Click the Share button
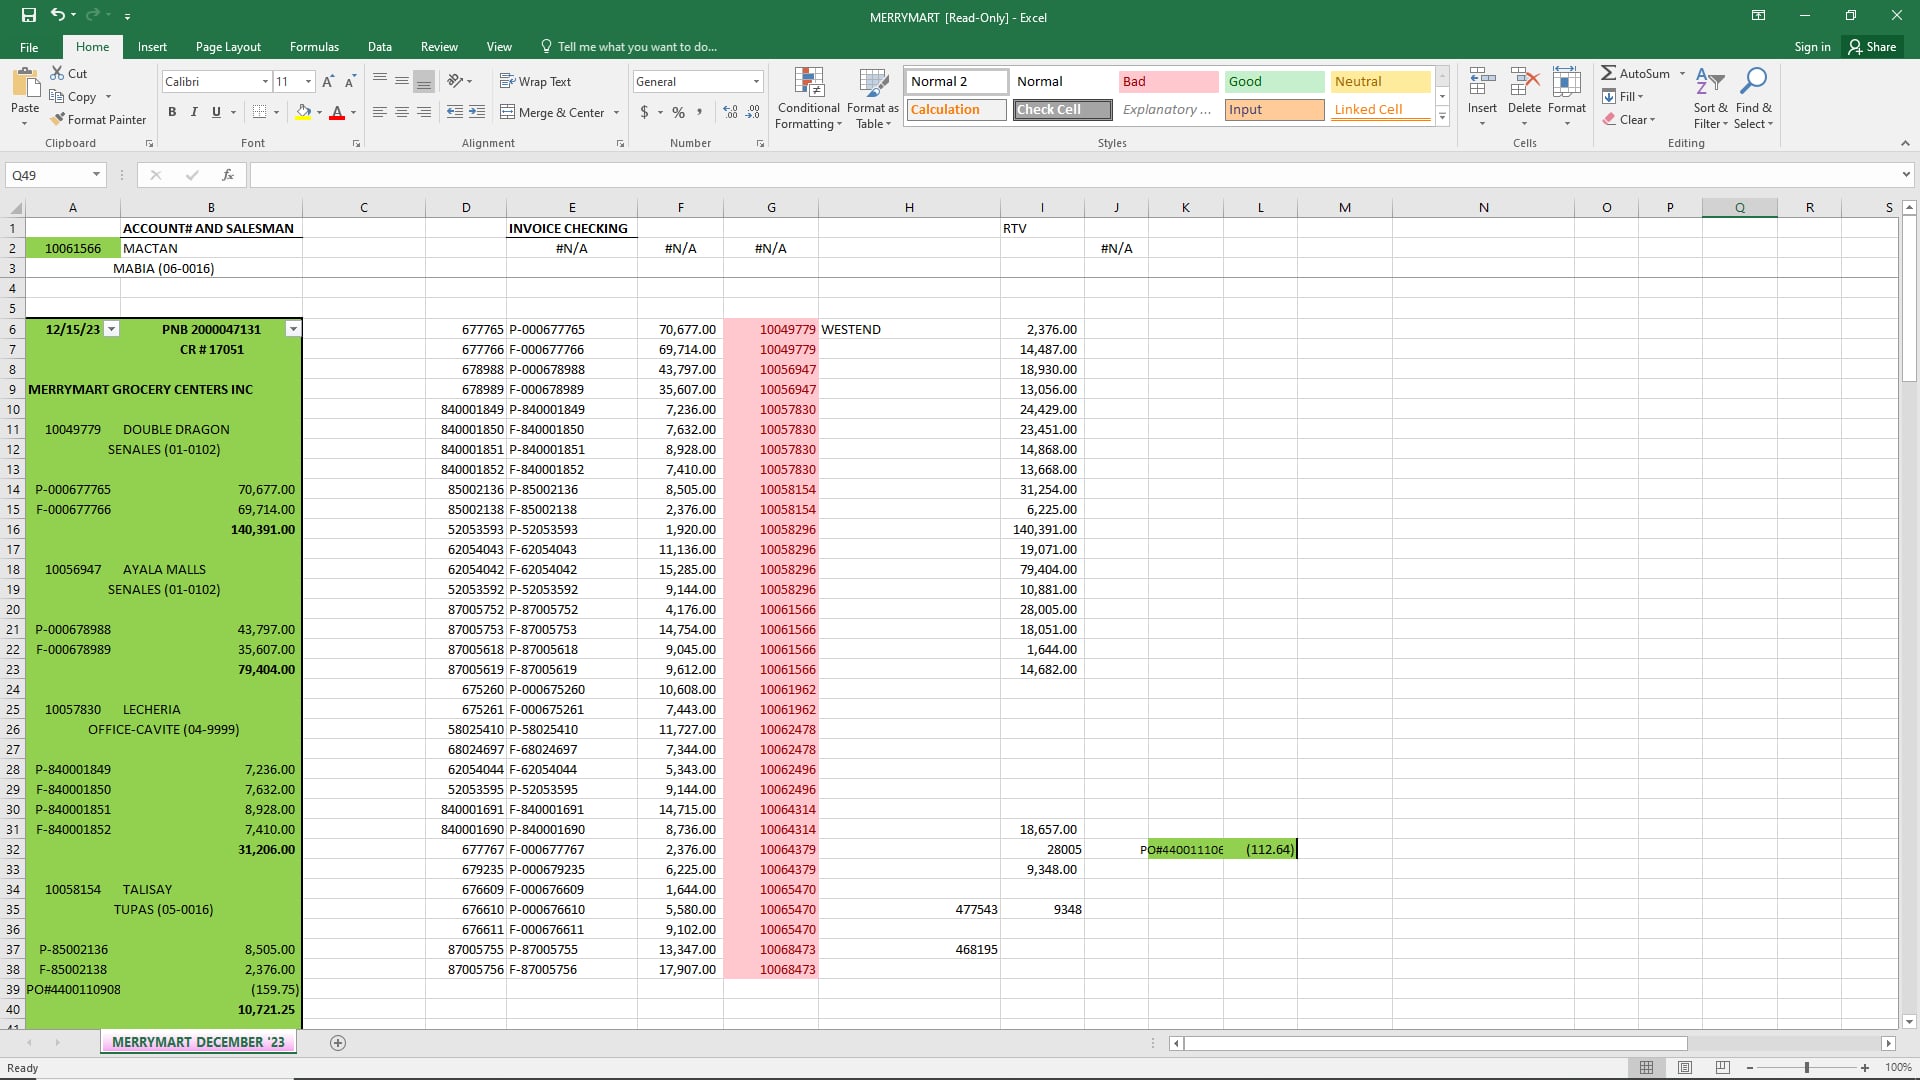 pos(1872,47)
